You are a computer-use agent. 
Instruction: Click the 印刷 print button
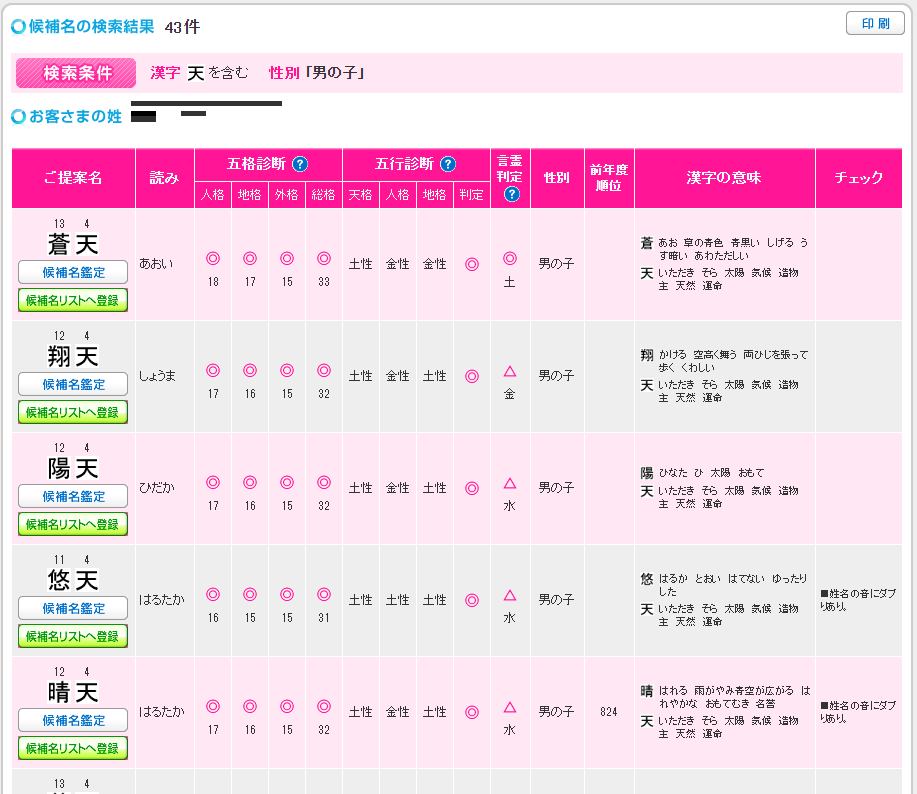click(875, 23)
